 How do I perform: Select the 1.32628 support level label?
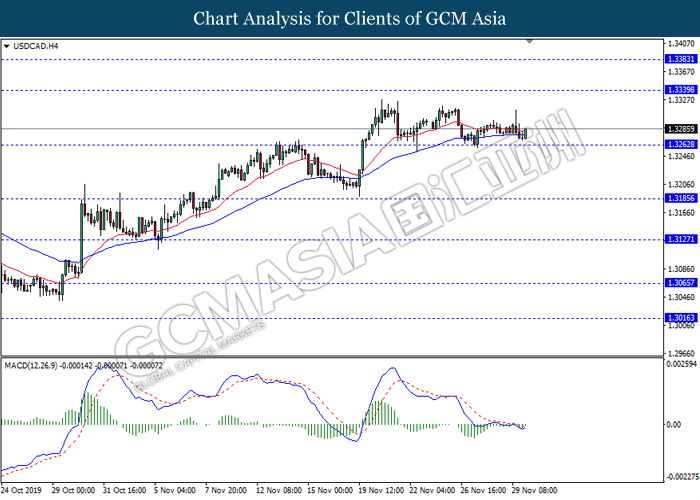pos(681,145)
